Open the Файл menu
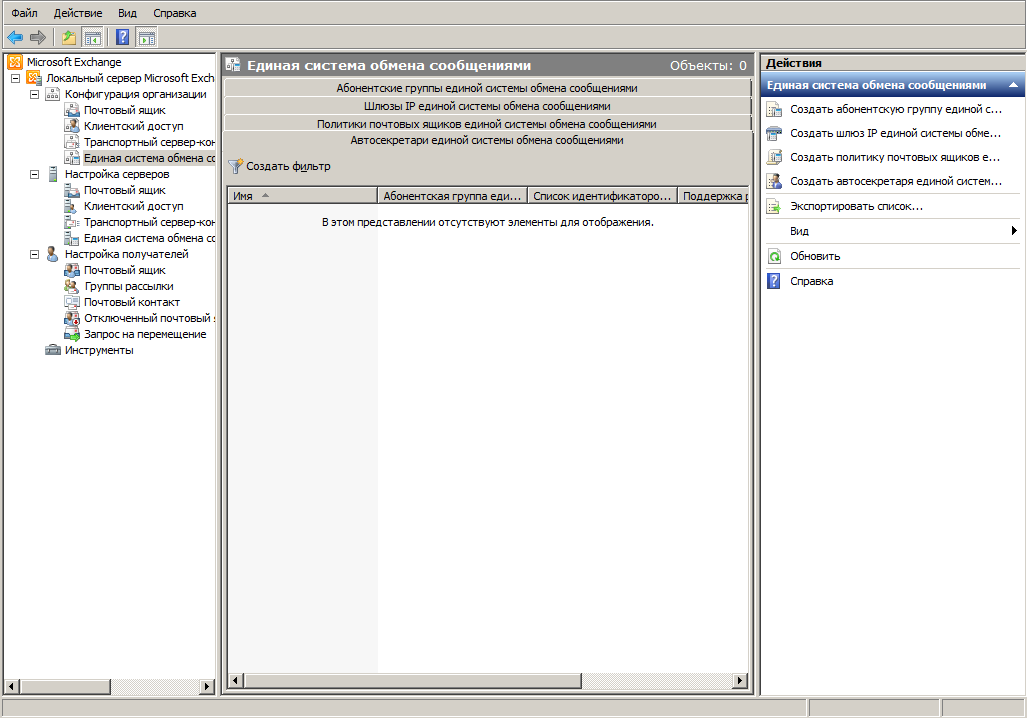1027x718 pixels. click(x=25, y=13)
